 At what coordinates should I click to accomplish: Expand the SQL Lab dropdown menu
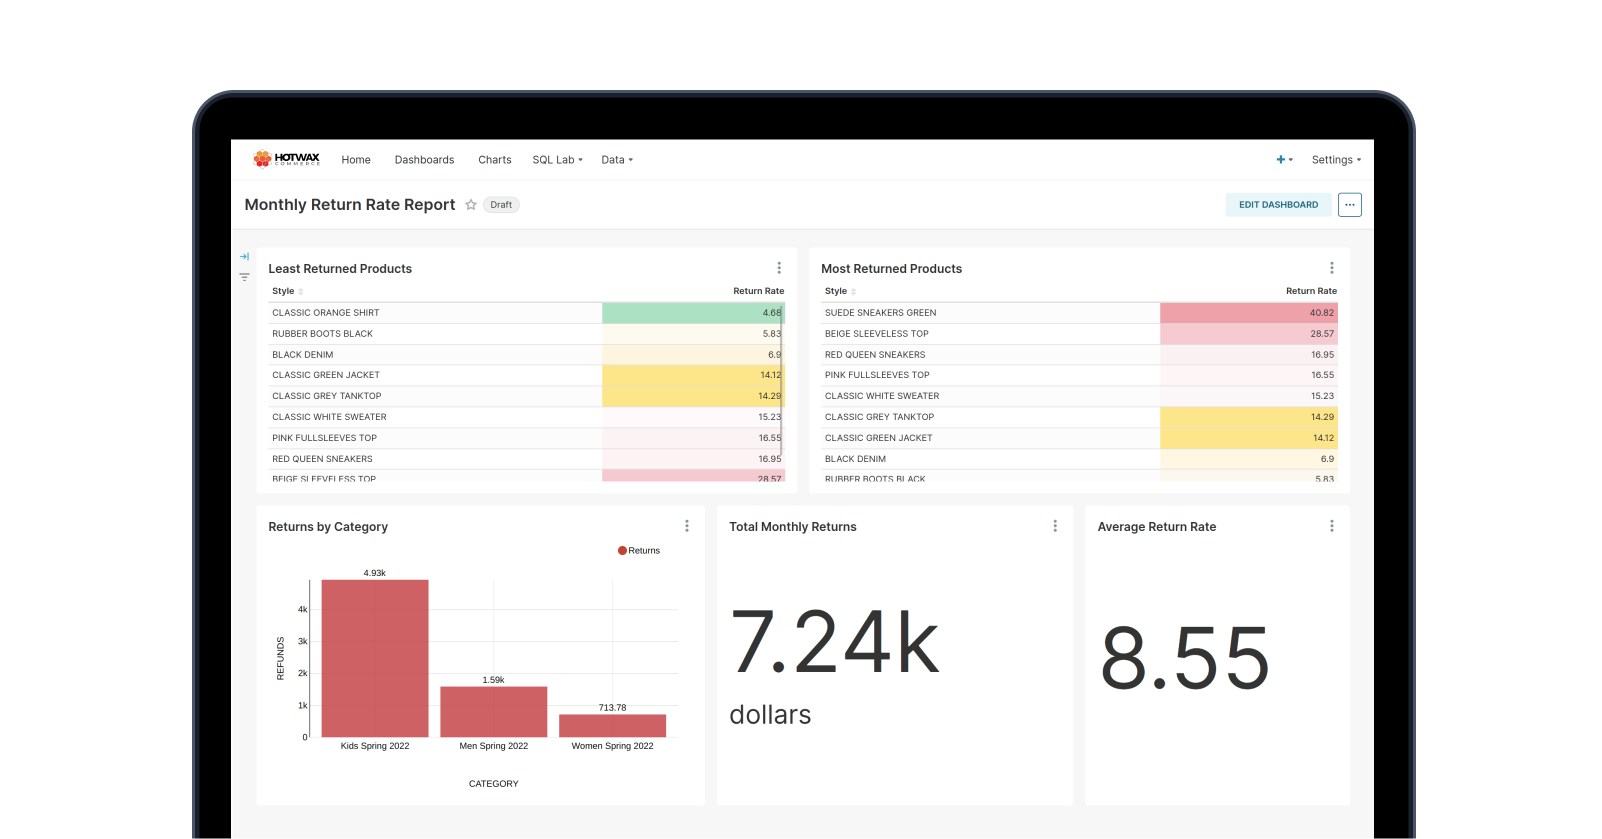point(557,160)
